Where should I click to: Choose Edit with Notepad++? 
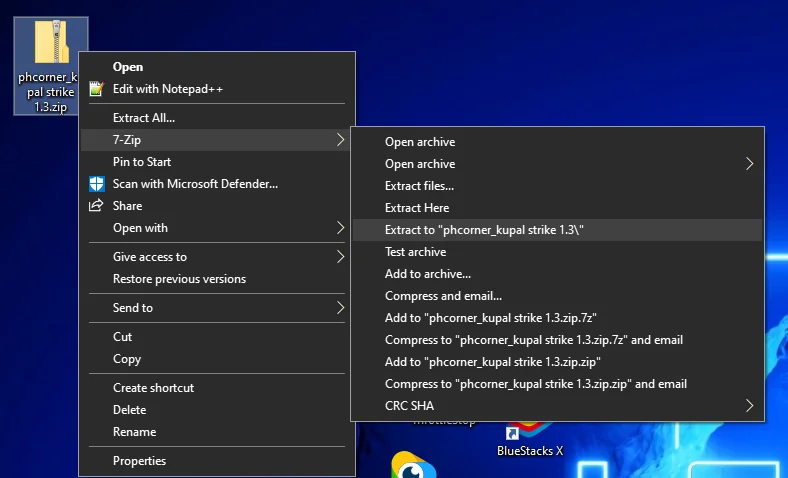[x=217, y=89]
